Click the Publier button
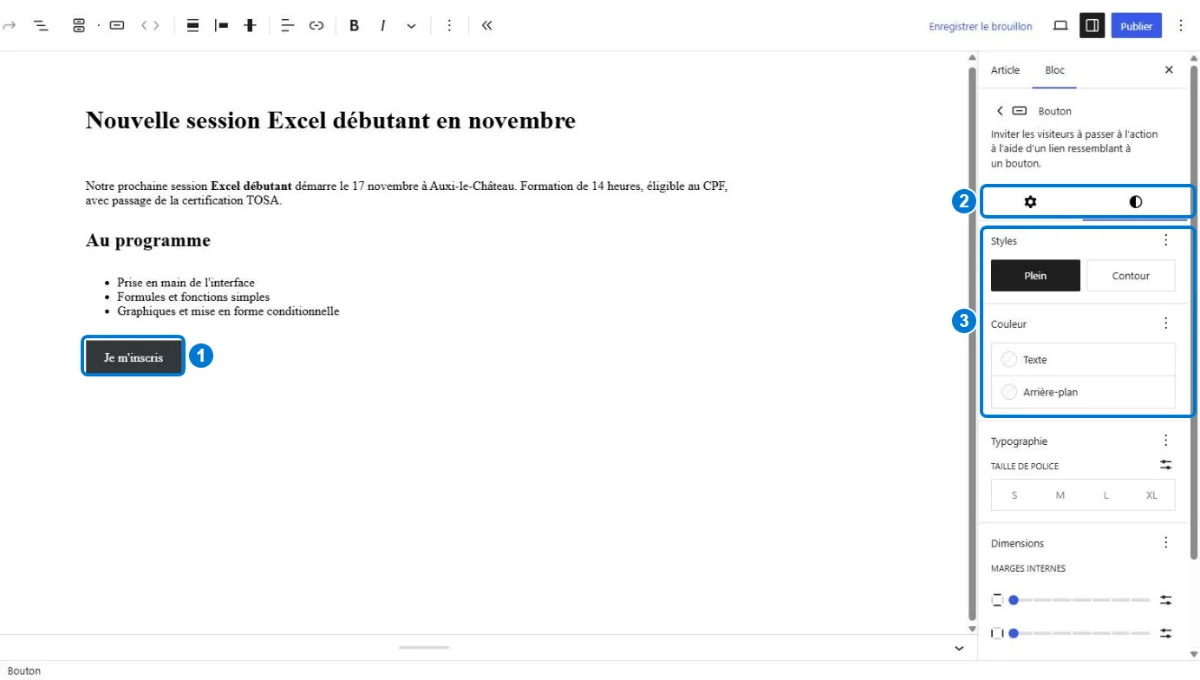Image resolution: width=1200 pixels, height=680 pixels. click(1136, 26)
